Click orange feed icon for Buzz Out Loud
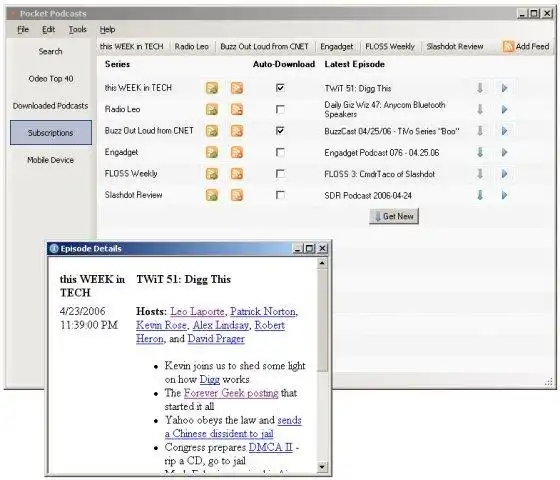The width and height of the screenshot is (560, 480). (x=237, y=131)
